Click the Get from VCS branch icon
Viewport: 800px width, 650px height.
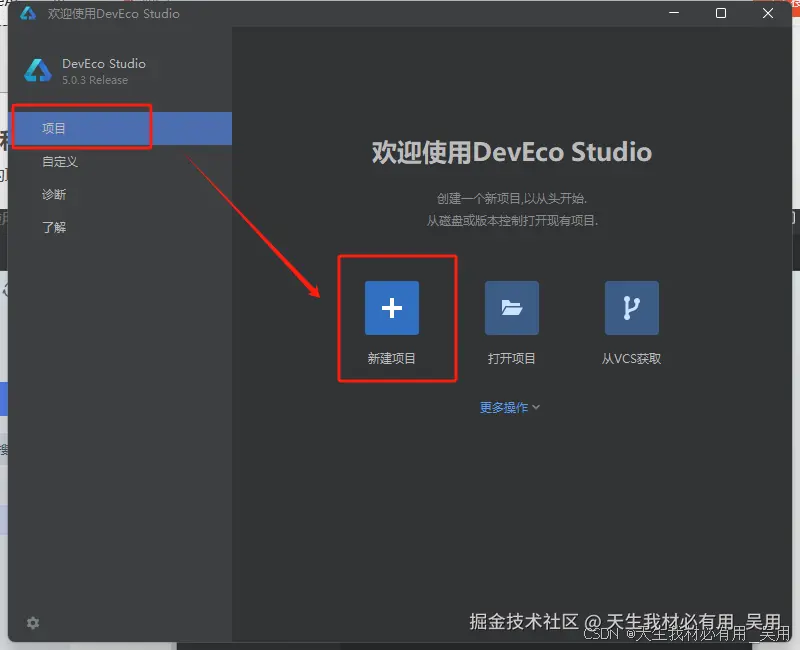(632, 308)
